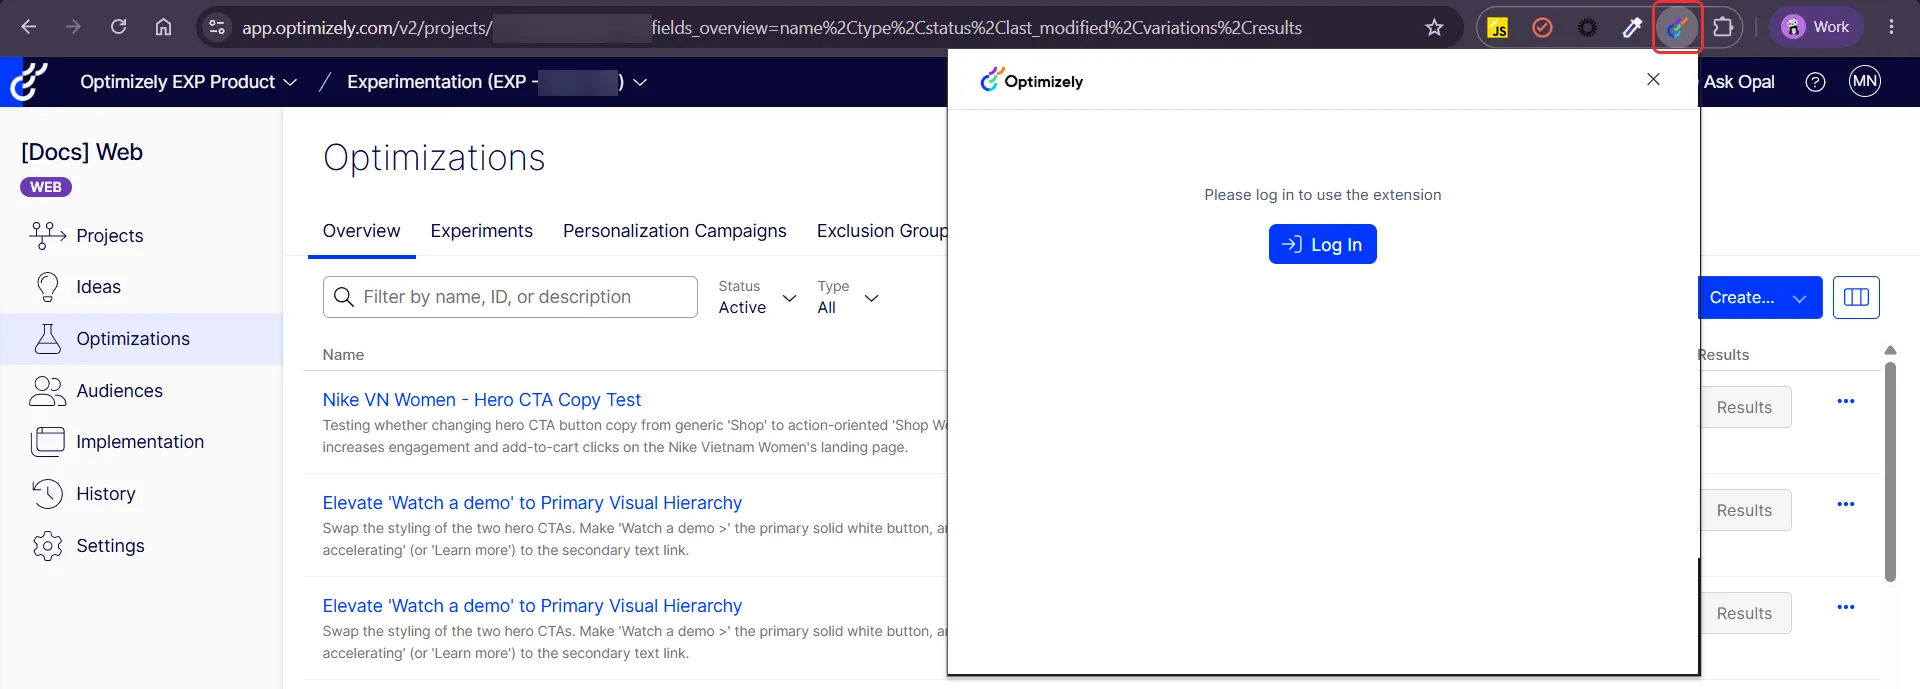Open more actions for third optimization row
This screenshot has width=1920, height=689.
(x=1846, y=607)
